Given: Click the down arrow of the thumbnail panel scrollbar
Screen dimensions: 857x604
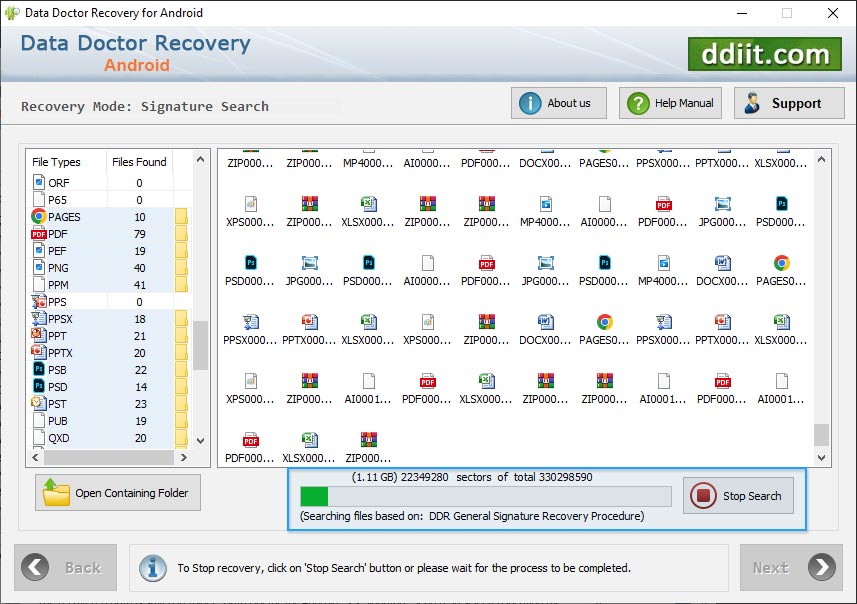Looking at the screenshot, I should (x=821, y=459).
